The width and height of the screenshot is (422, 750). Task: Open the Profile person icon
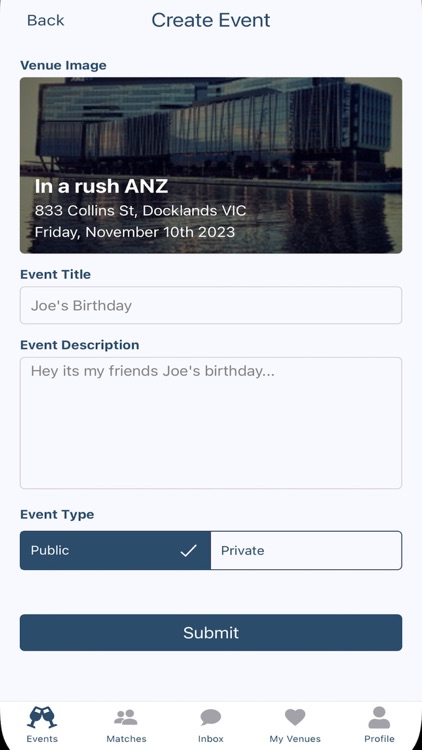click(379, 717)
